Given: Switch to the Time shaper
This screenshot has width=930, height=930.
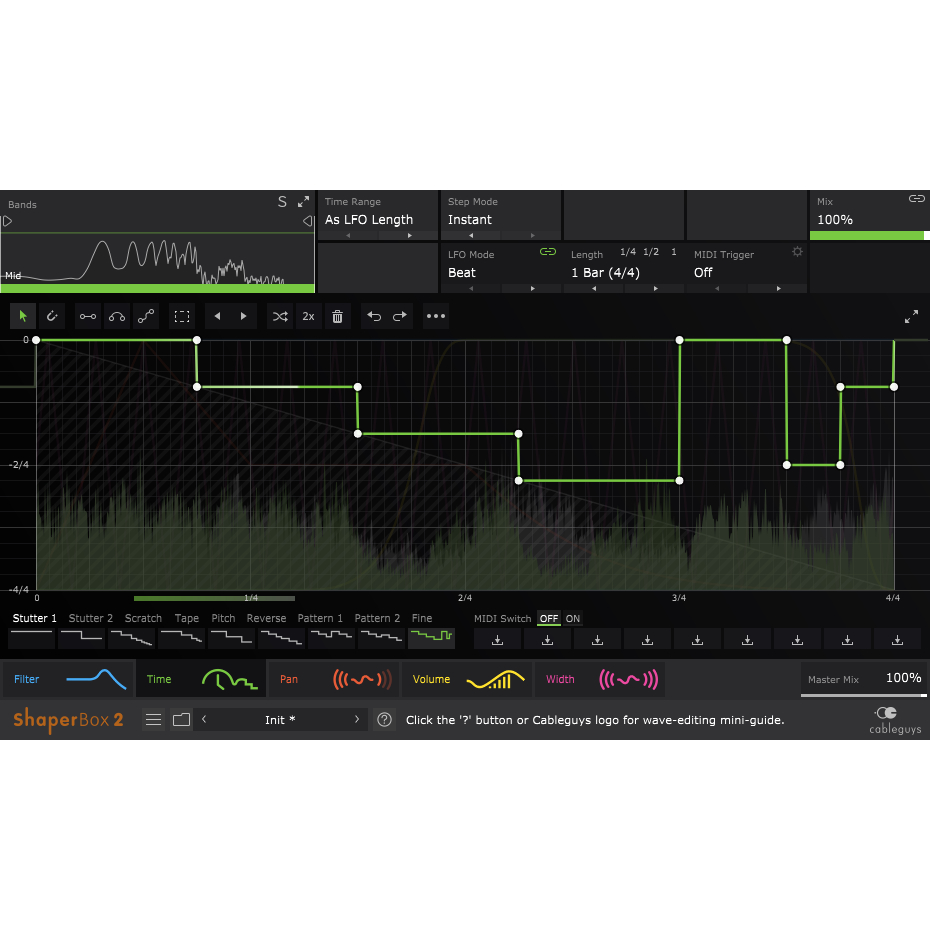Looking at the screenshot, I should (201, 679).
